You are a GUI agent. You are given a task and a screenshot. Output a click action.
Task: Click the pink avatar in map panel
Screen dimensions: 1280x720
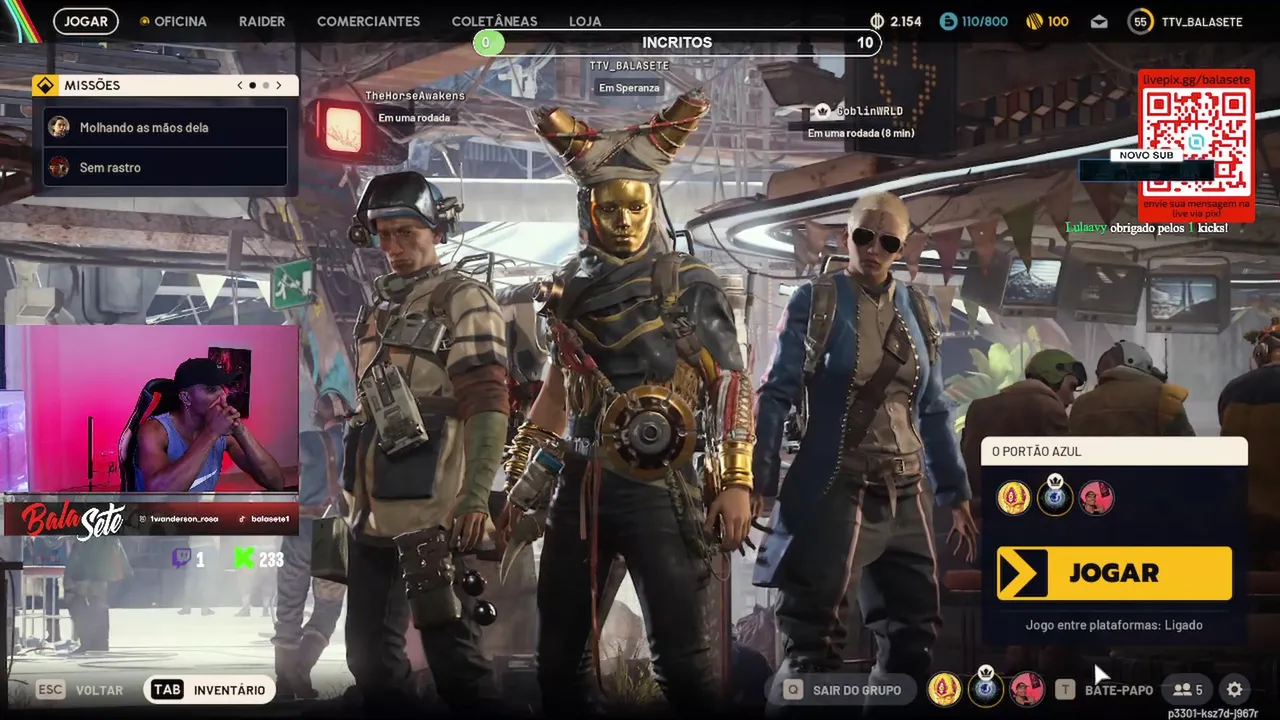[1097, 498]
